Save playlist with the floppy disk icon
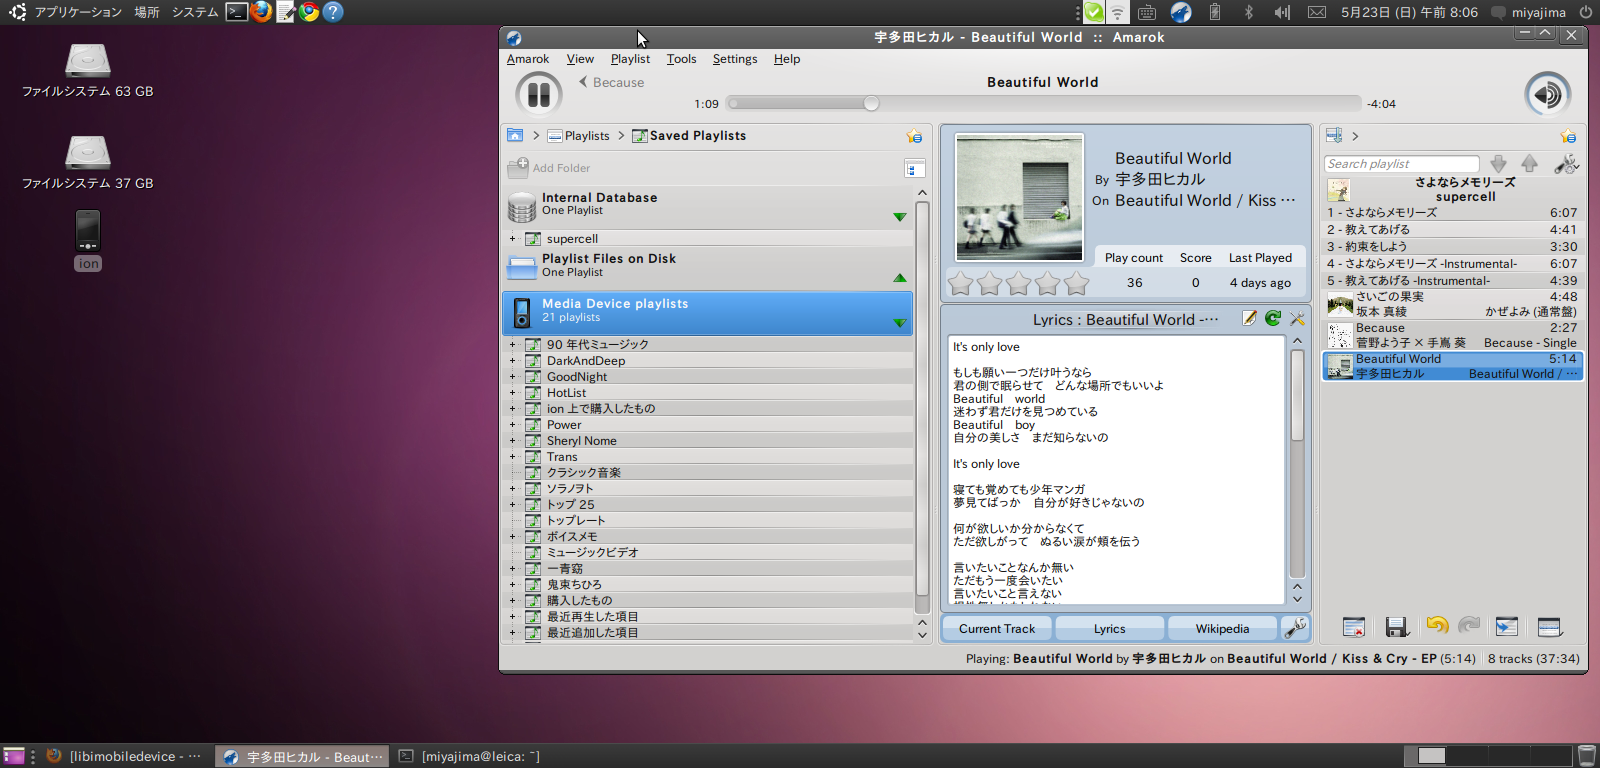Image resolution: width=1600 pixels, height=768 pixels. point(1397,627)
